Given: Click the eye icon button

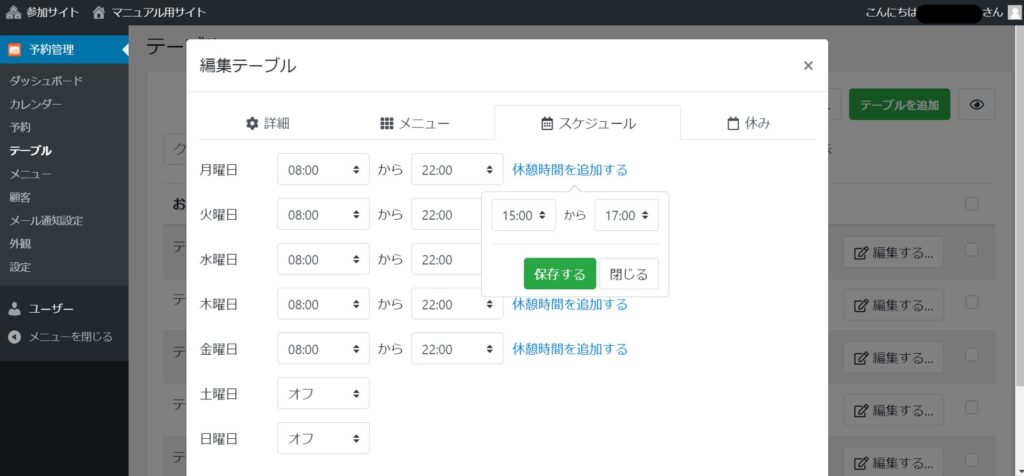Looking at the screenshot, I should click(x=976, y=105).
